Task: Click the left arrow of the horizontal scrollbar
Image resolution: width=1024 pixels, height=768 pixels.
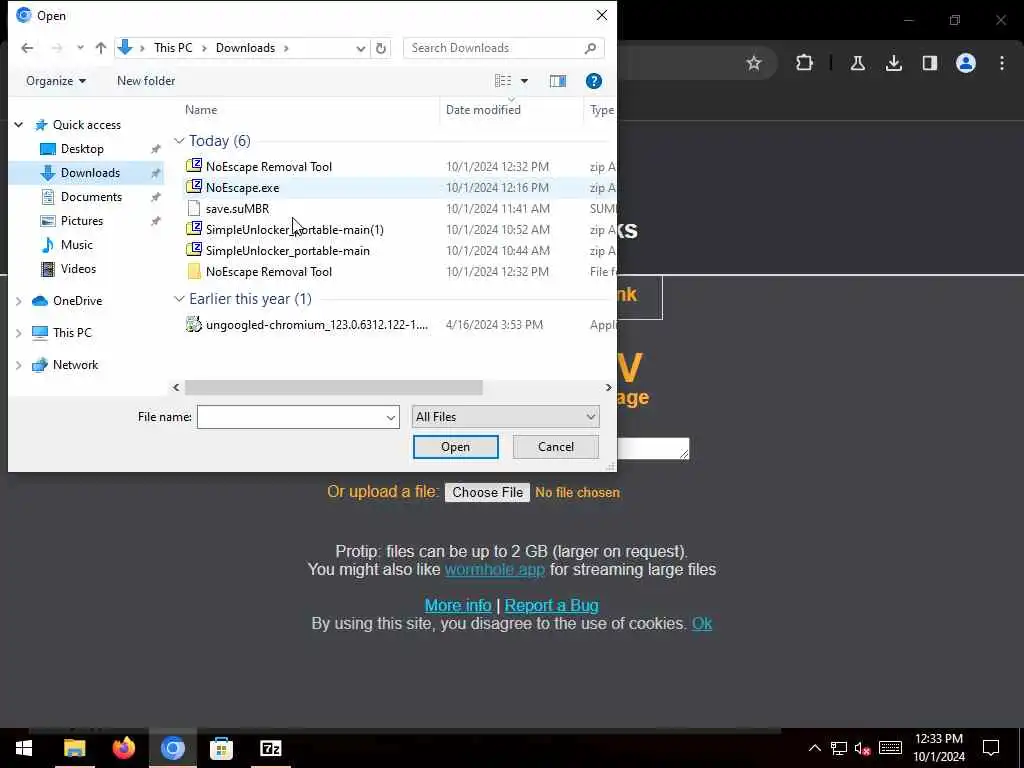Action: (176, 387)
